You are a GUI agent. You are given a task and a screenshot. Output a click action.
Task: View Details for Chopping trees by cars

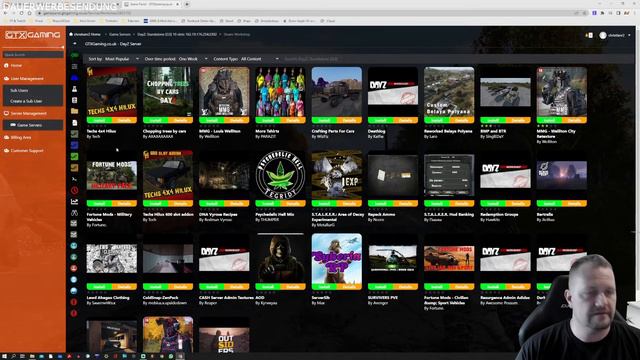pos(180,120)
